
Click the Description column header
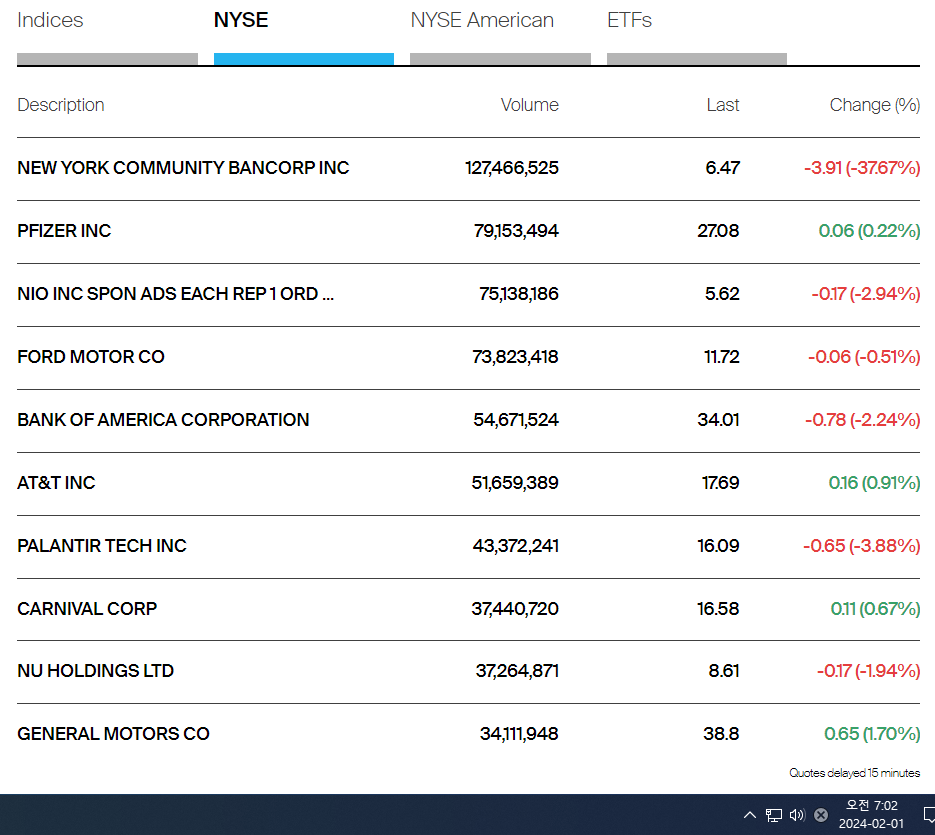(61, 105)
